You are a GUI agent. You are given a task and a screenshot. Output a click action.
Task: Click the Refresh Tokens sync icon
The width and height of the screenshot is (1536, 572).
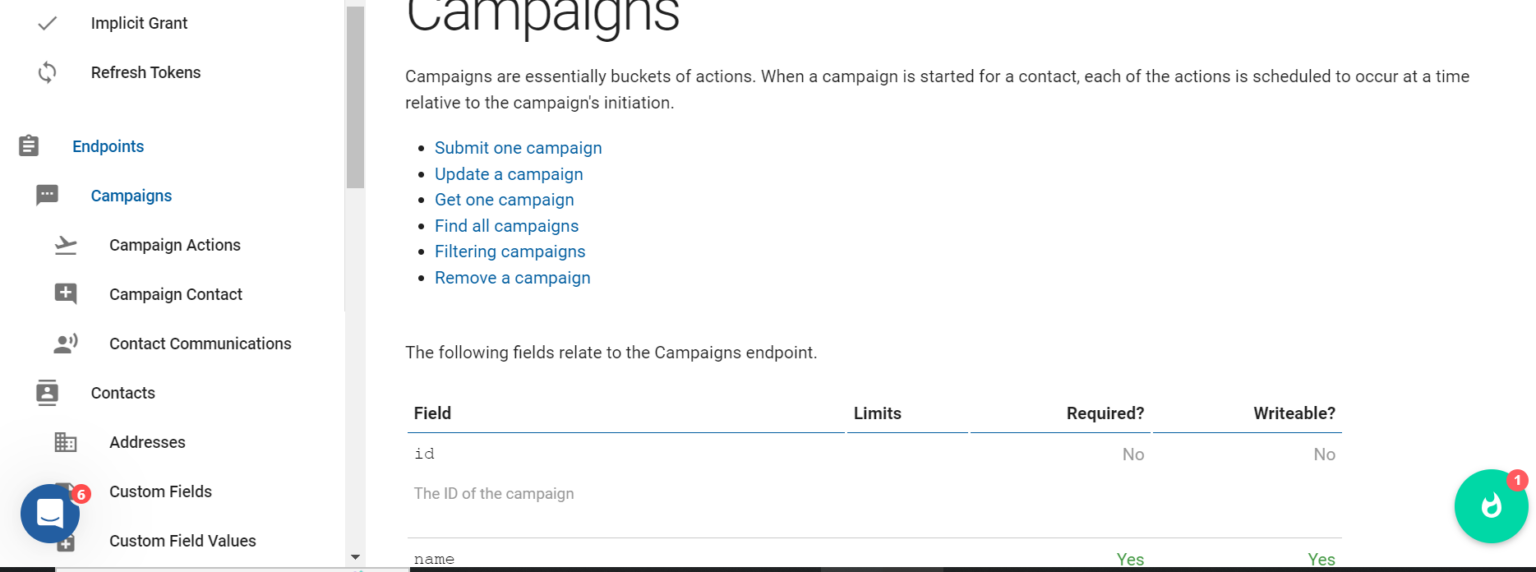coord(47,73)
